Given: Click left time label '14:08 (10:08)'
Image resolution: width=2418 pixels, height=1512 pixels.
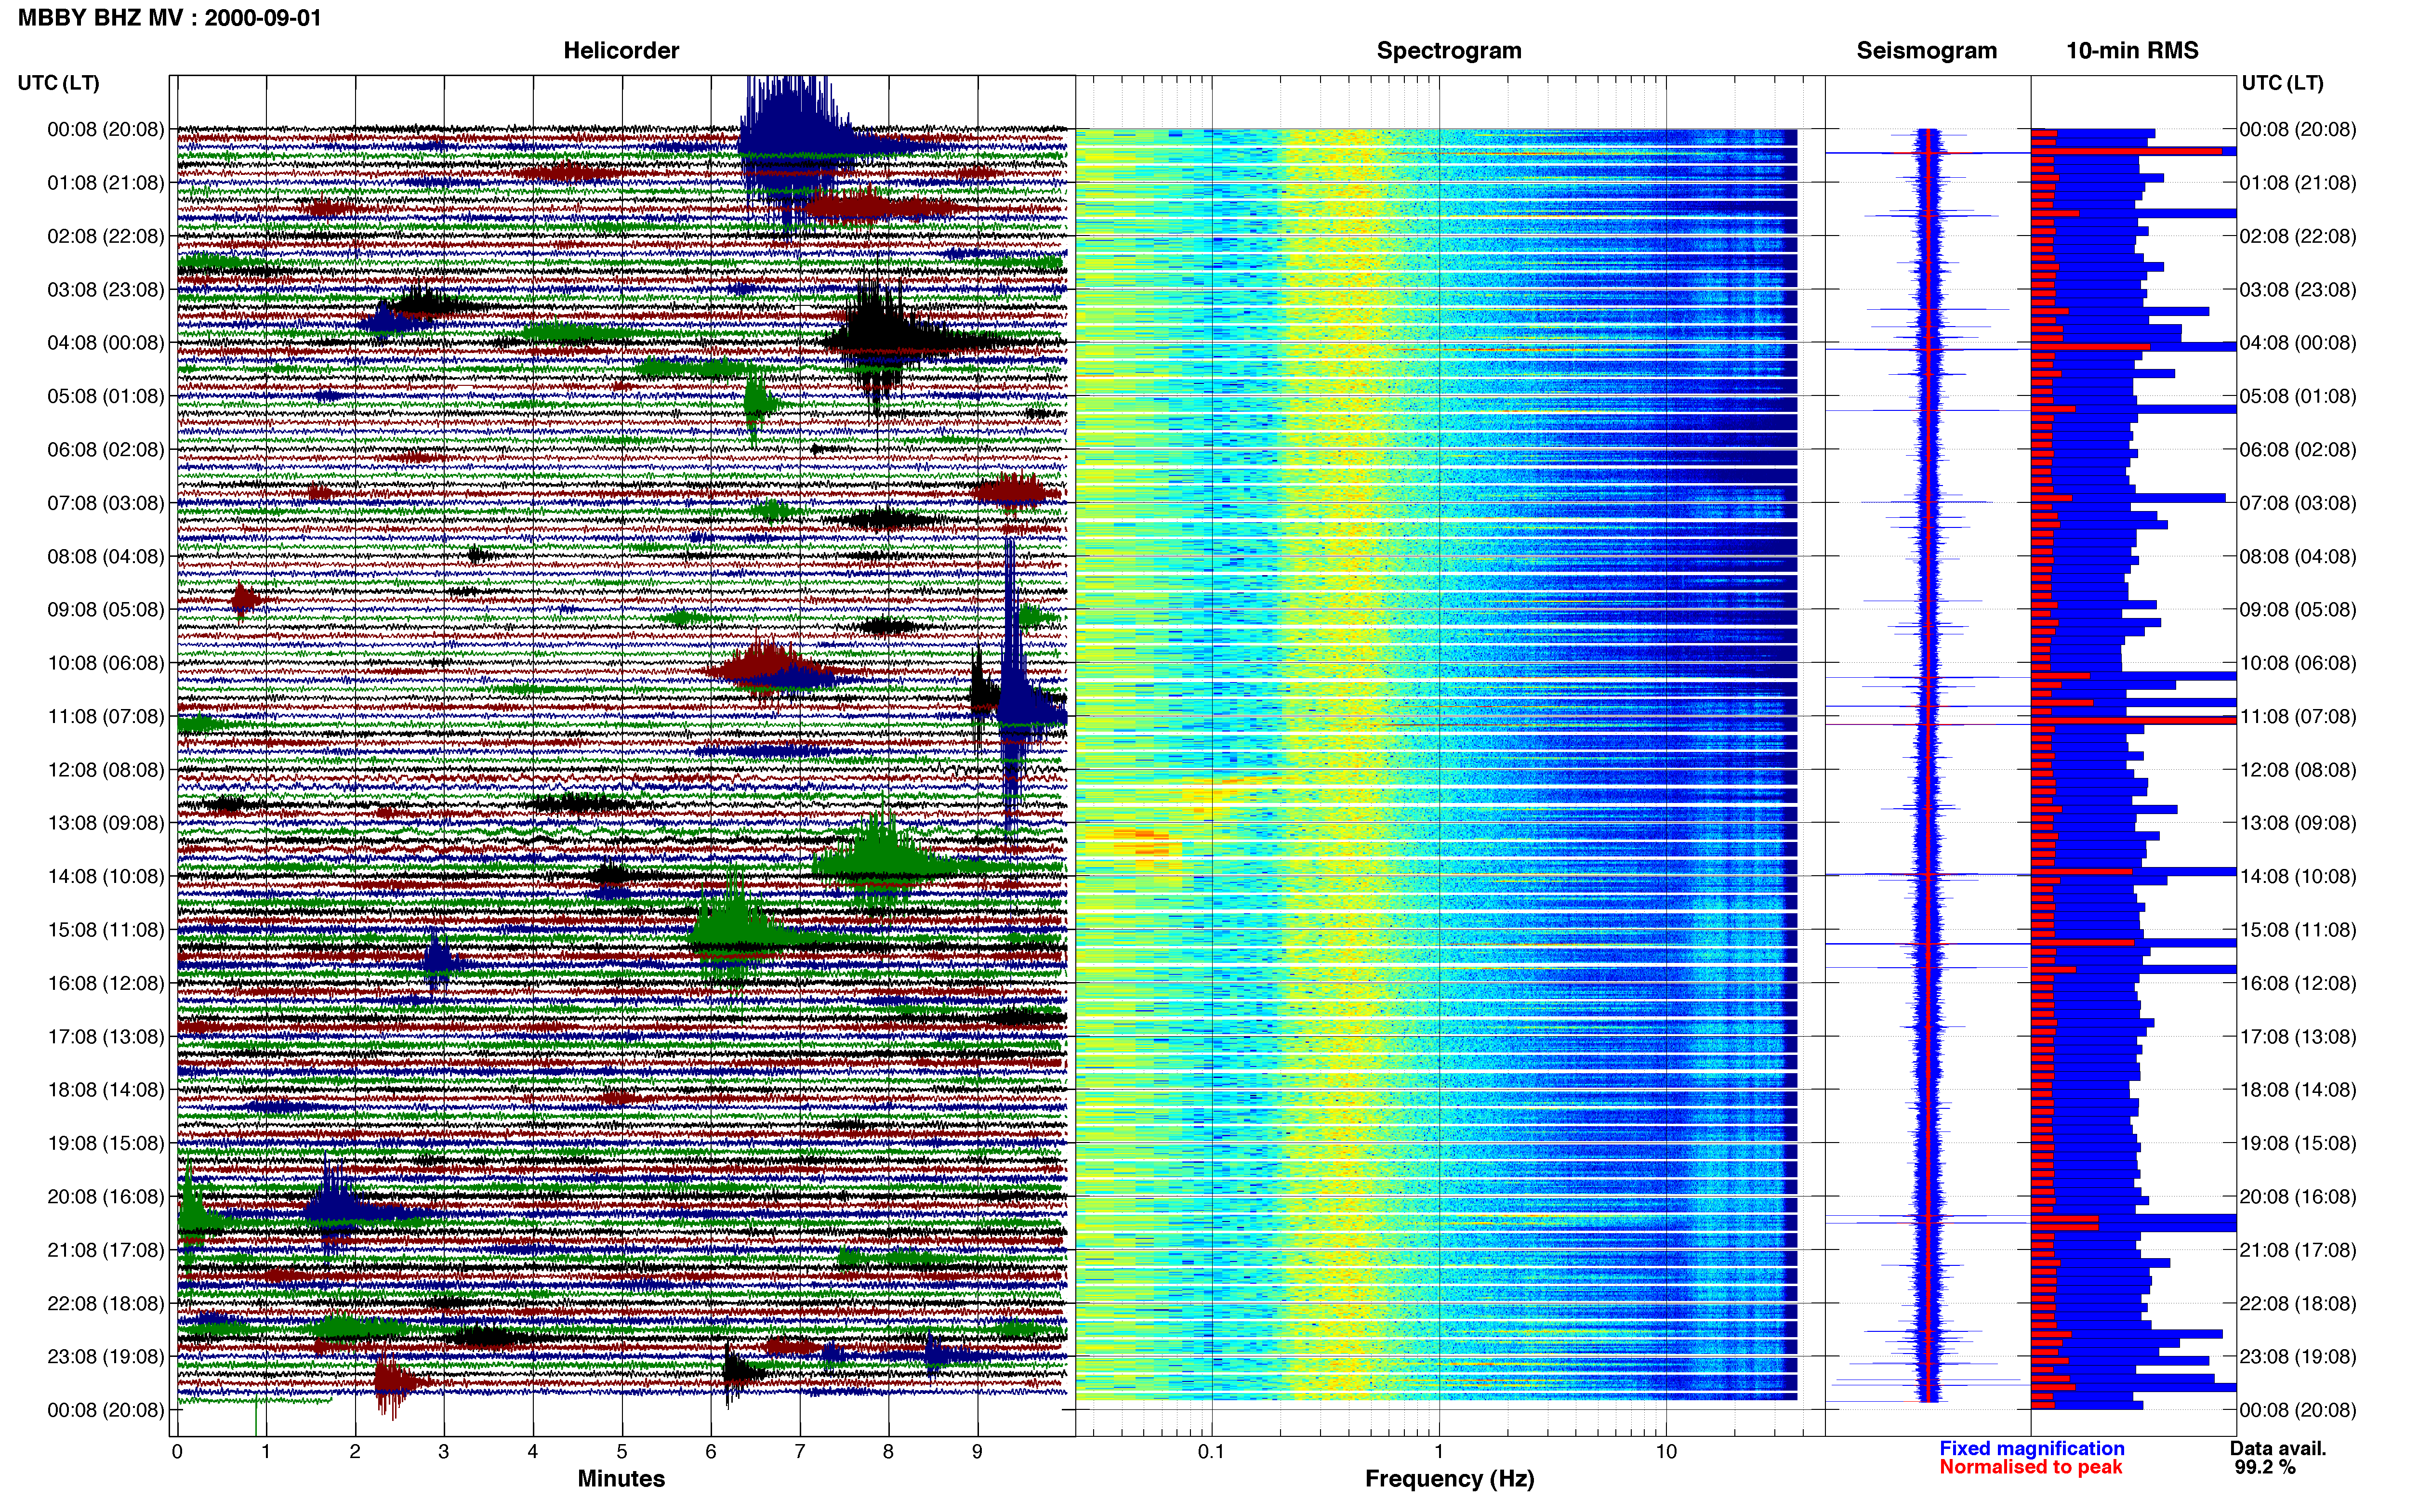Looking at the screenshot, I should coord(105,876).
